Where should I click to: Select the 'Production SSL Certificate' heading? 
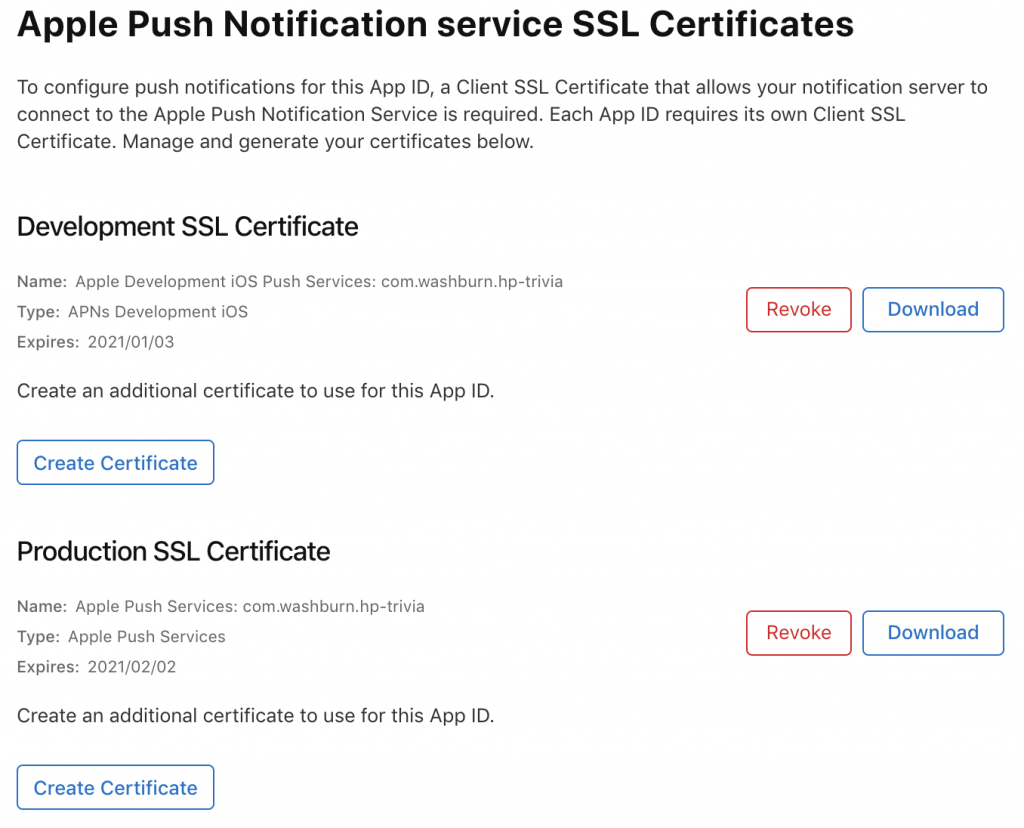click(174, 551)
